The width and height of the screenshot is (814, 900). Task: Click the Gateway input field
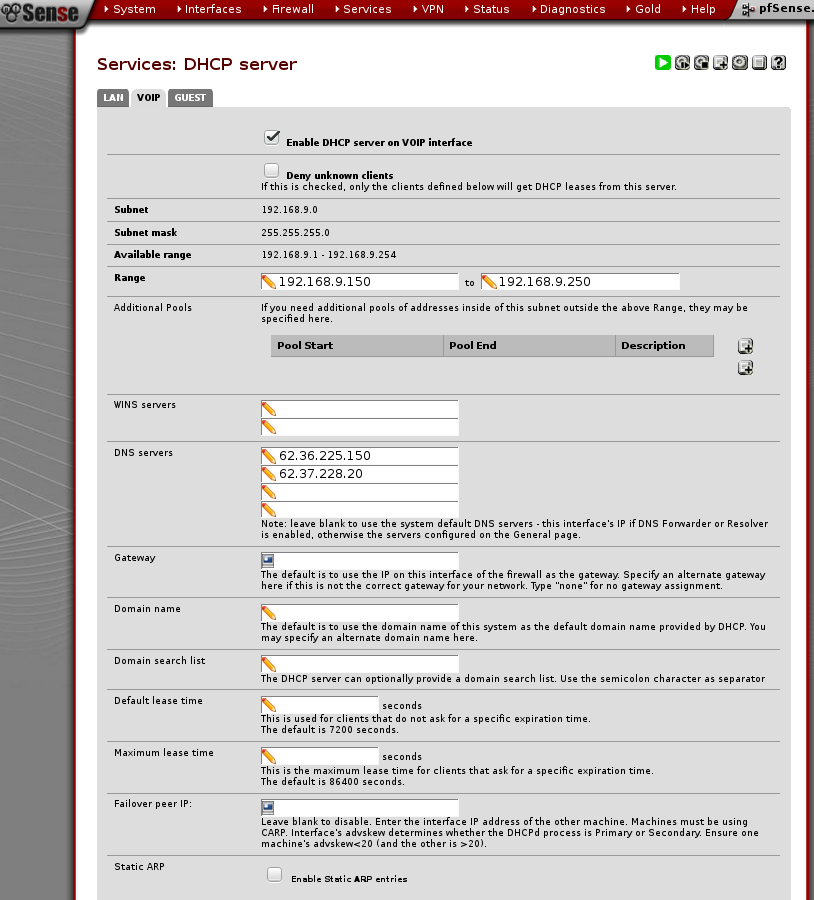(x=360, y=561)
